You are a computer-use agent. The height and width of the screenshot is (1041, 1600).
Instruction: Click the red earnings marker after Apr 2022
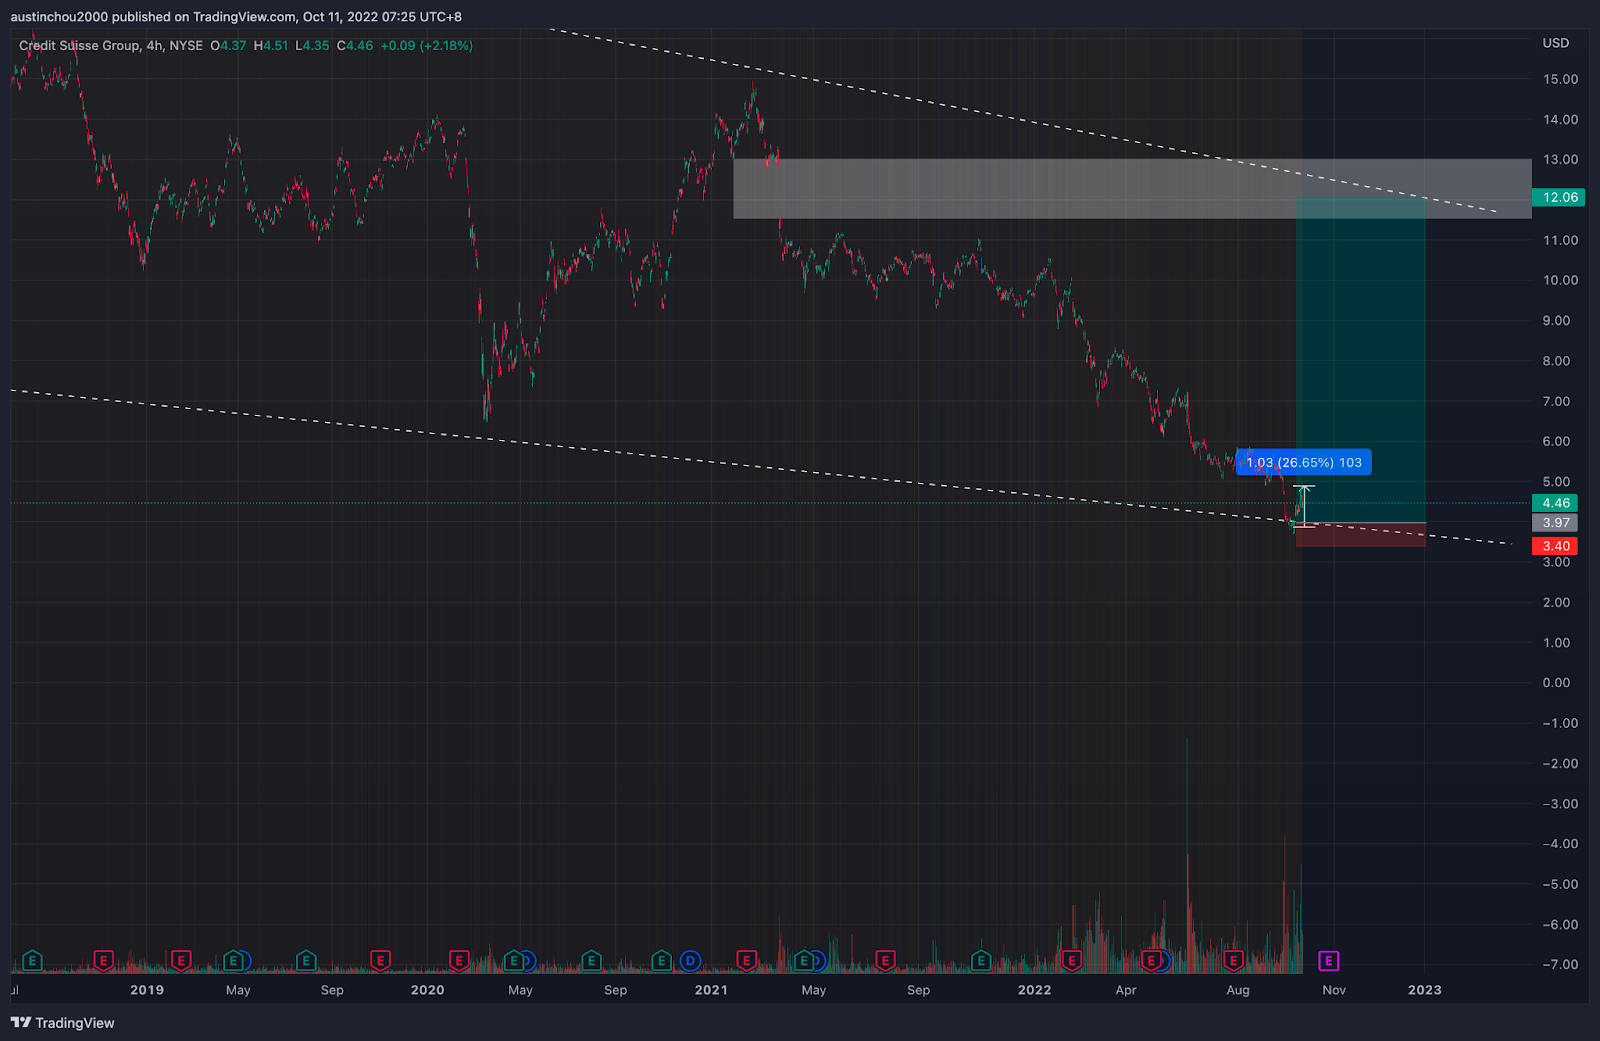[x=1152, y=961]
